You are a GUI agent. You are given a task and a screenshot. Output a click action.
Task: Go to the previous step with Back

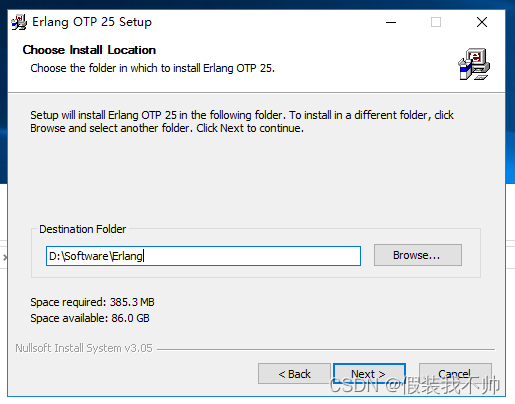click(294, 374)
